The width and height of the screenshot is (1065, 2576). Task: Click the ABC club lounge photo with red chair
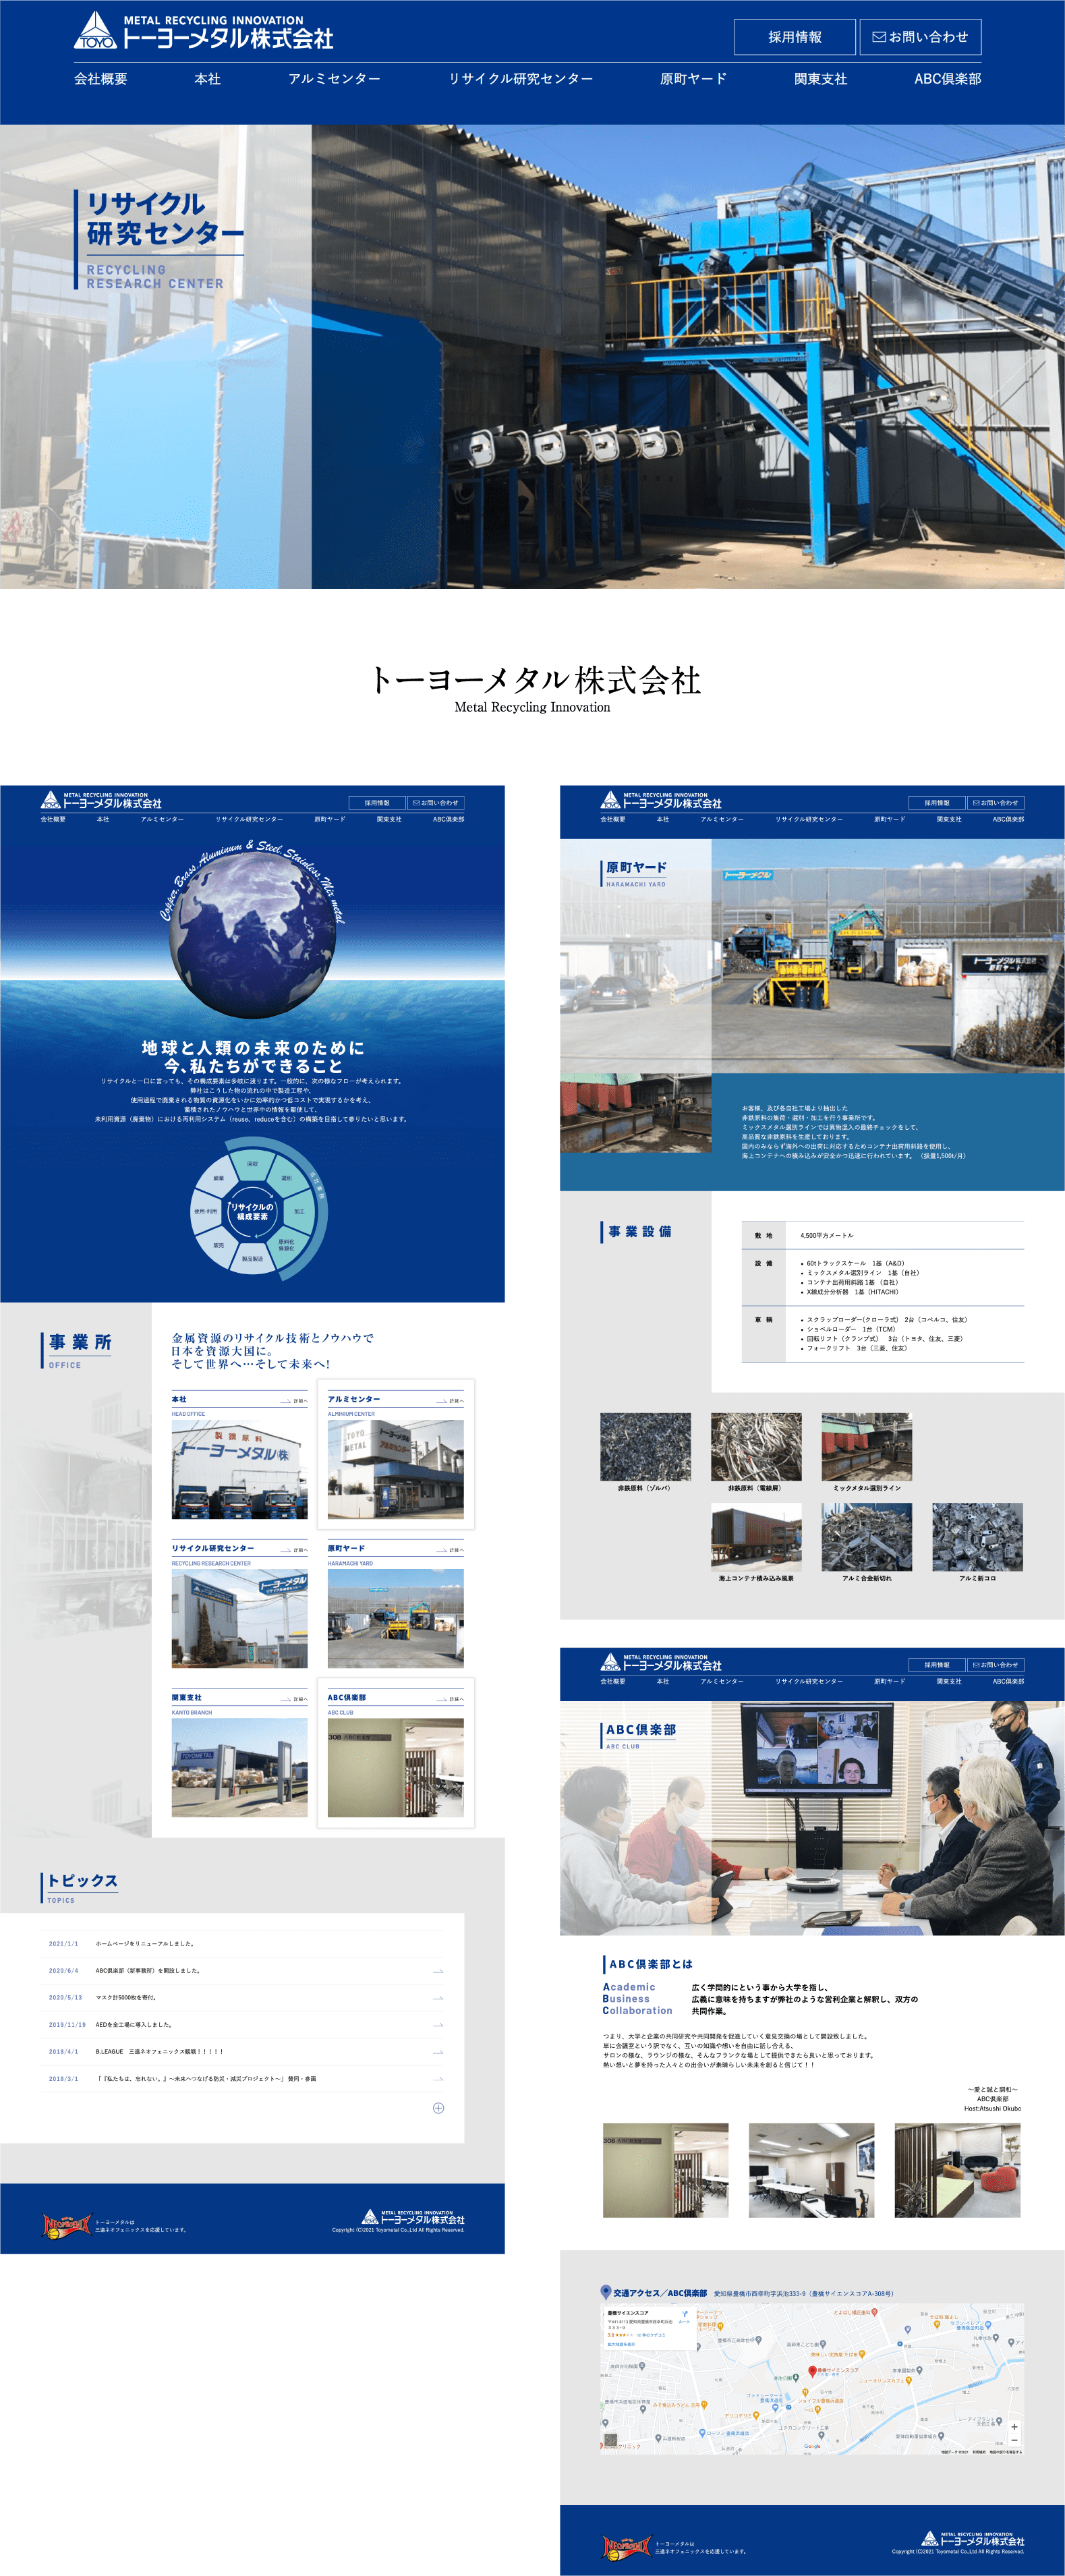pyautogui.click(x=958, y=2170)
